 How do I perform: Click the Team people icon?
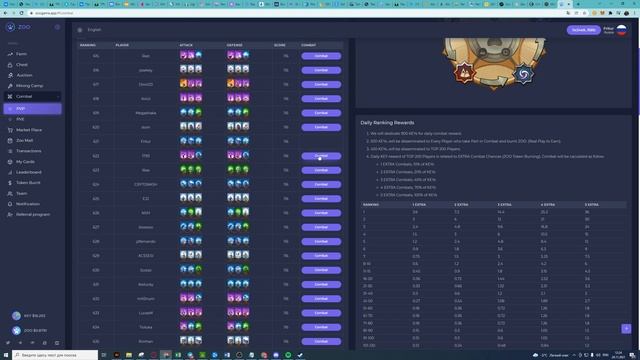pos(10,193)
